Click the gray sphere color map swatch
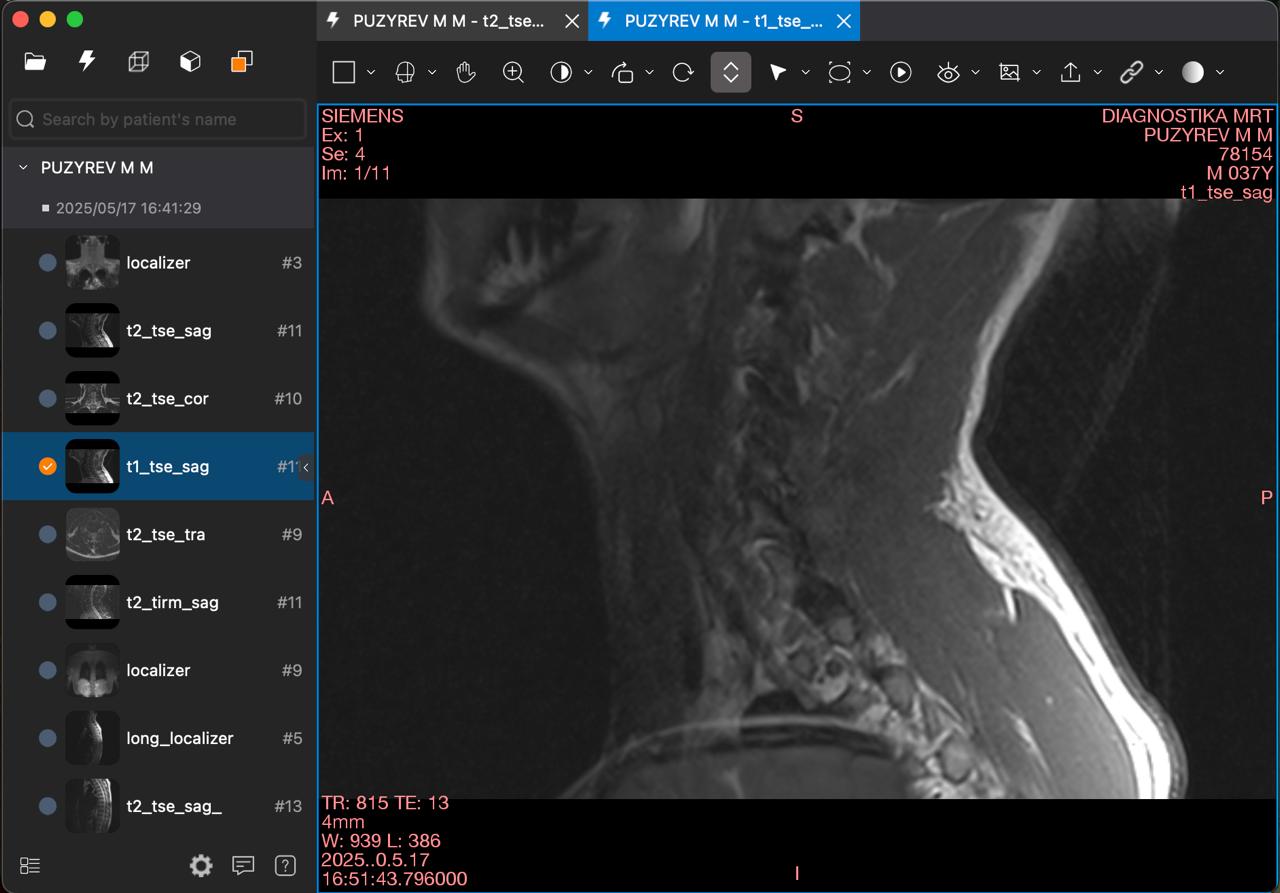Image resolution: width=1280 pixels, height=893 pixels. click(1192, 72)
